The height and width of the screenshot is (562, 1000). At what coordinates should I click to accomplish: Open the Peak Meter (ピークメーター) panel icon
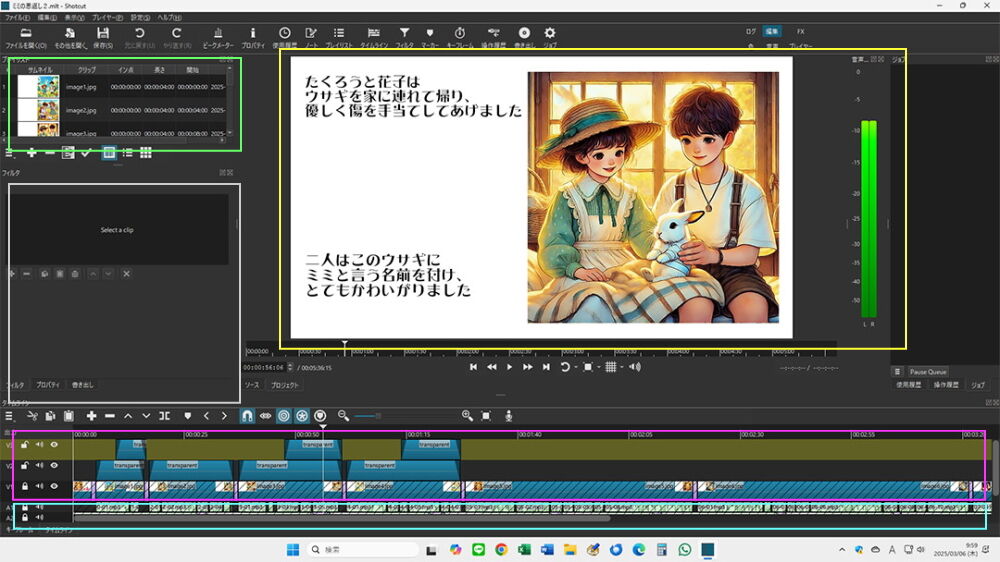(217, 33)
